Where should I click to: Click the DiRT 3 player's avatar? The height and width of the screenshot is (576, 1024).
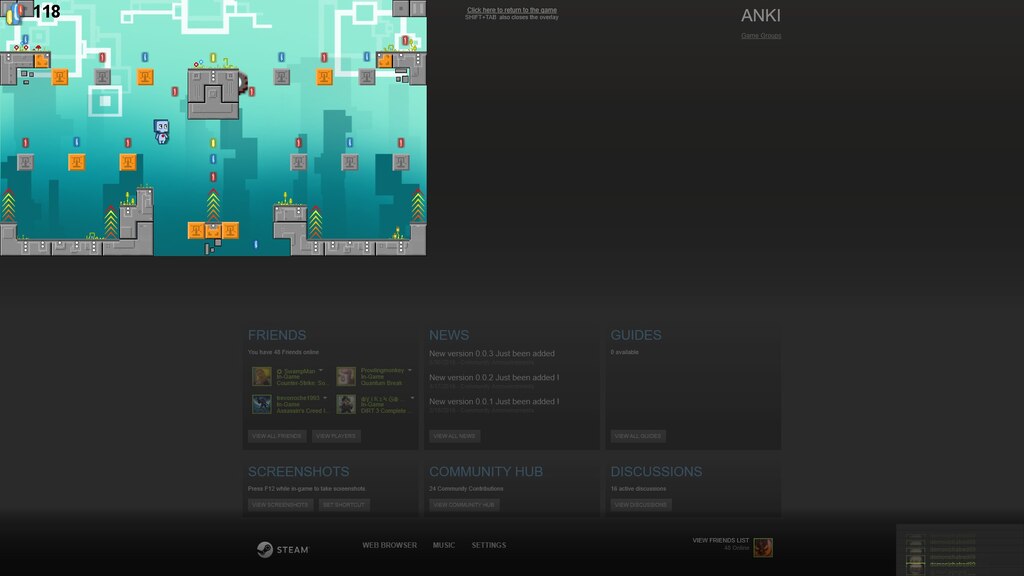[346, 404]
